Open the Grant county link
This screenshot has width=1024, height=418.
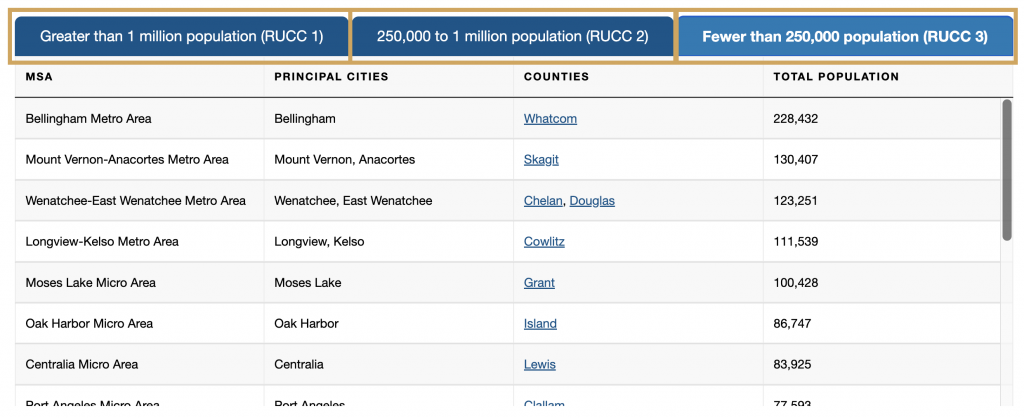tap(539, 283)
